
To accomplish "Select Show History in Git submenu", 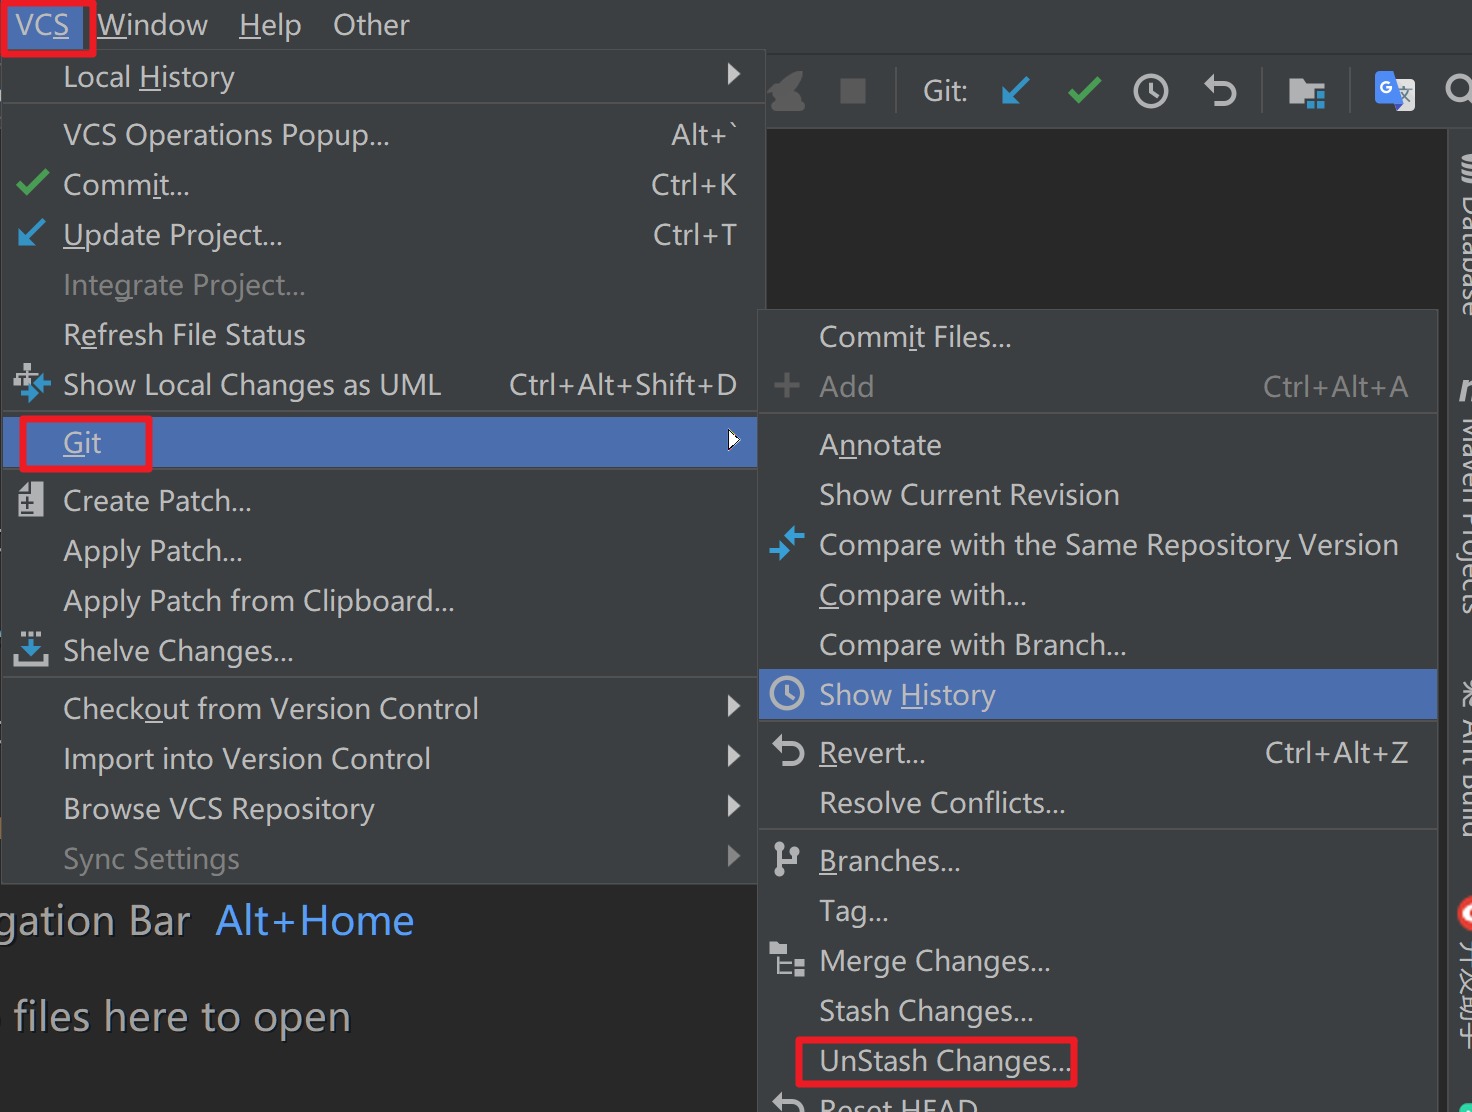I will click(1098, 695).
